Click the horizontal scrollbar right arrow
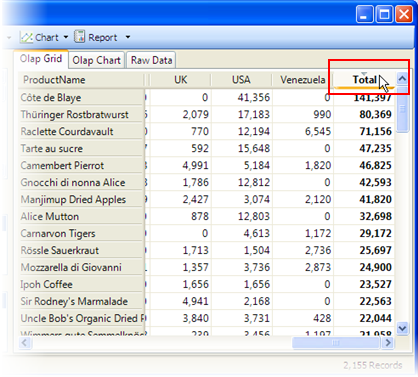The height and width of the screenshot is (377, 418). (x=388, y=343)
